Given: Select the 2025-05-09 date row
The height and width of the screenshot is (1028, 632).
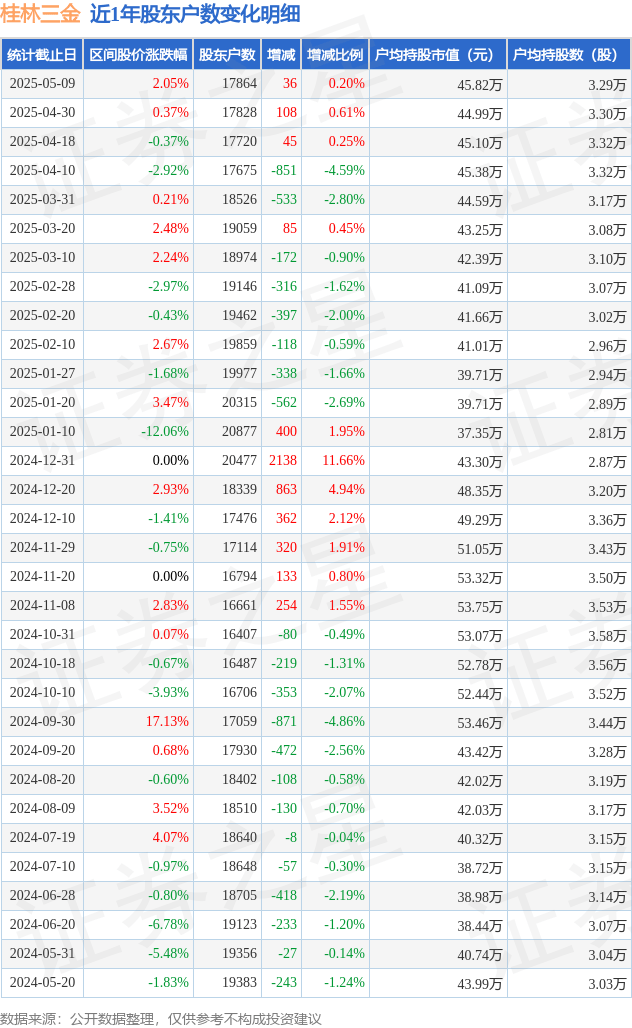Looking at the screenshot, I should pos(42,84).
